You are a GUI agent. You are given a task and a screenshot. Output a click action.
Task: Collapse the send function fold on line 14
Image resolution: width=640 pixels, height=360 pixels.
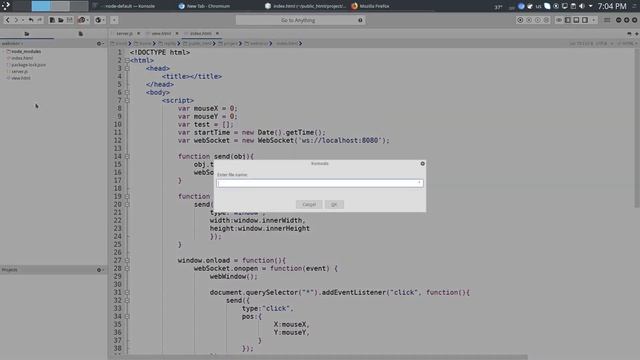(127, 156)
